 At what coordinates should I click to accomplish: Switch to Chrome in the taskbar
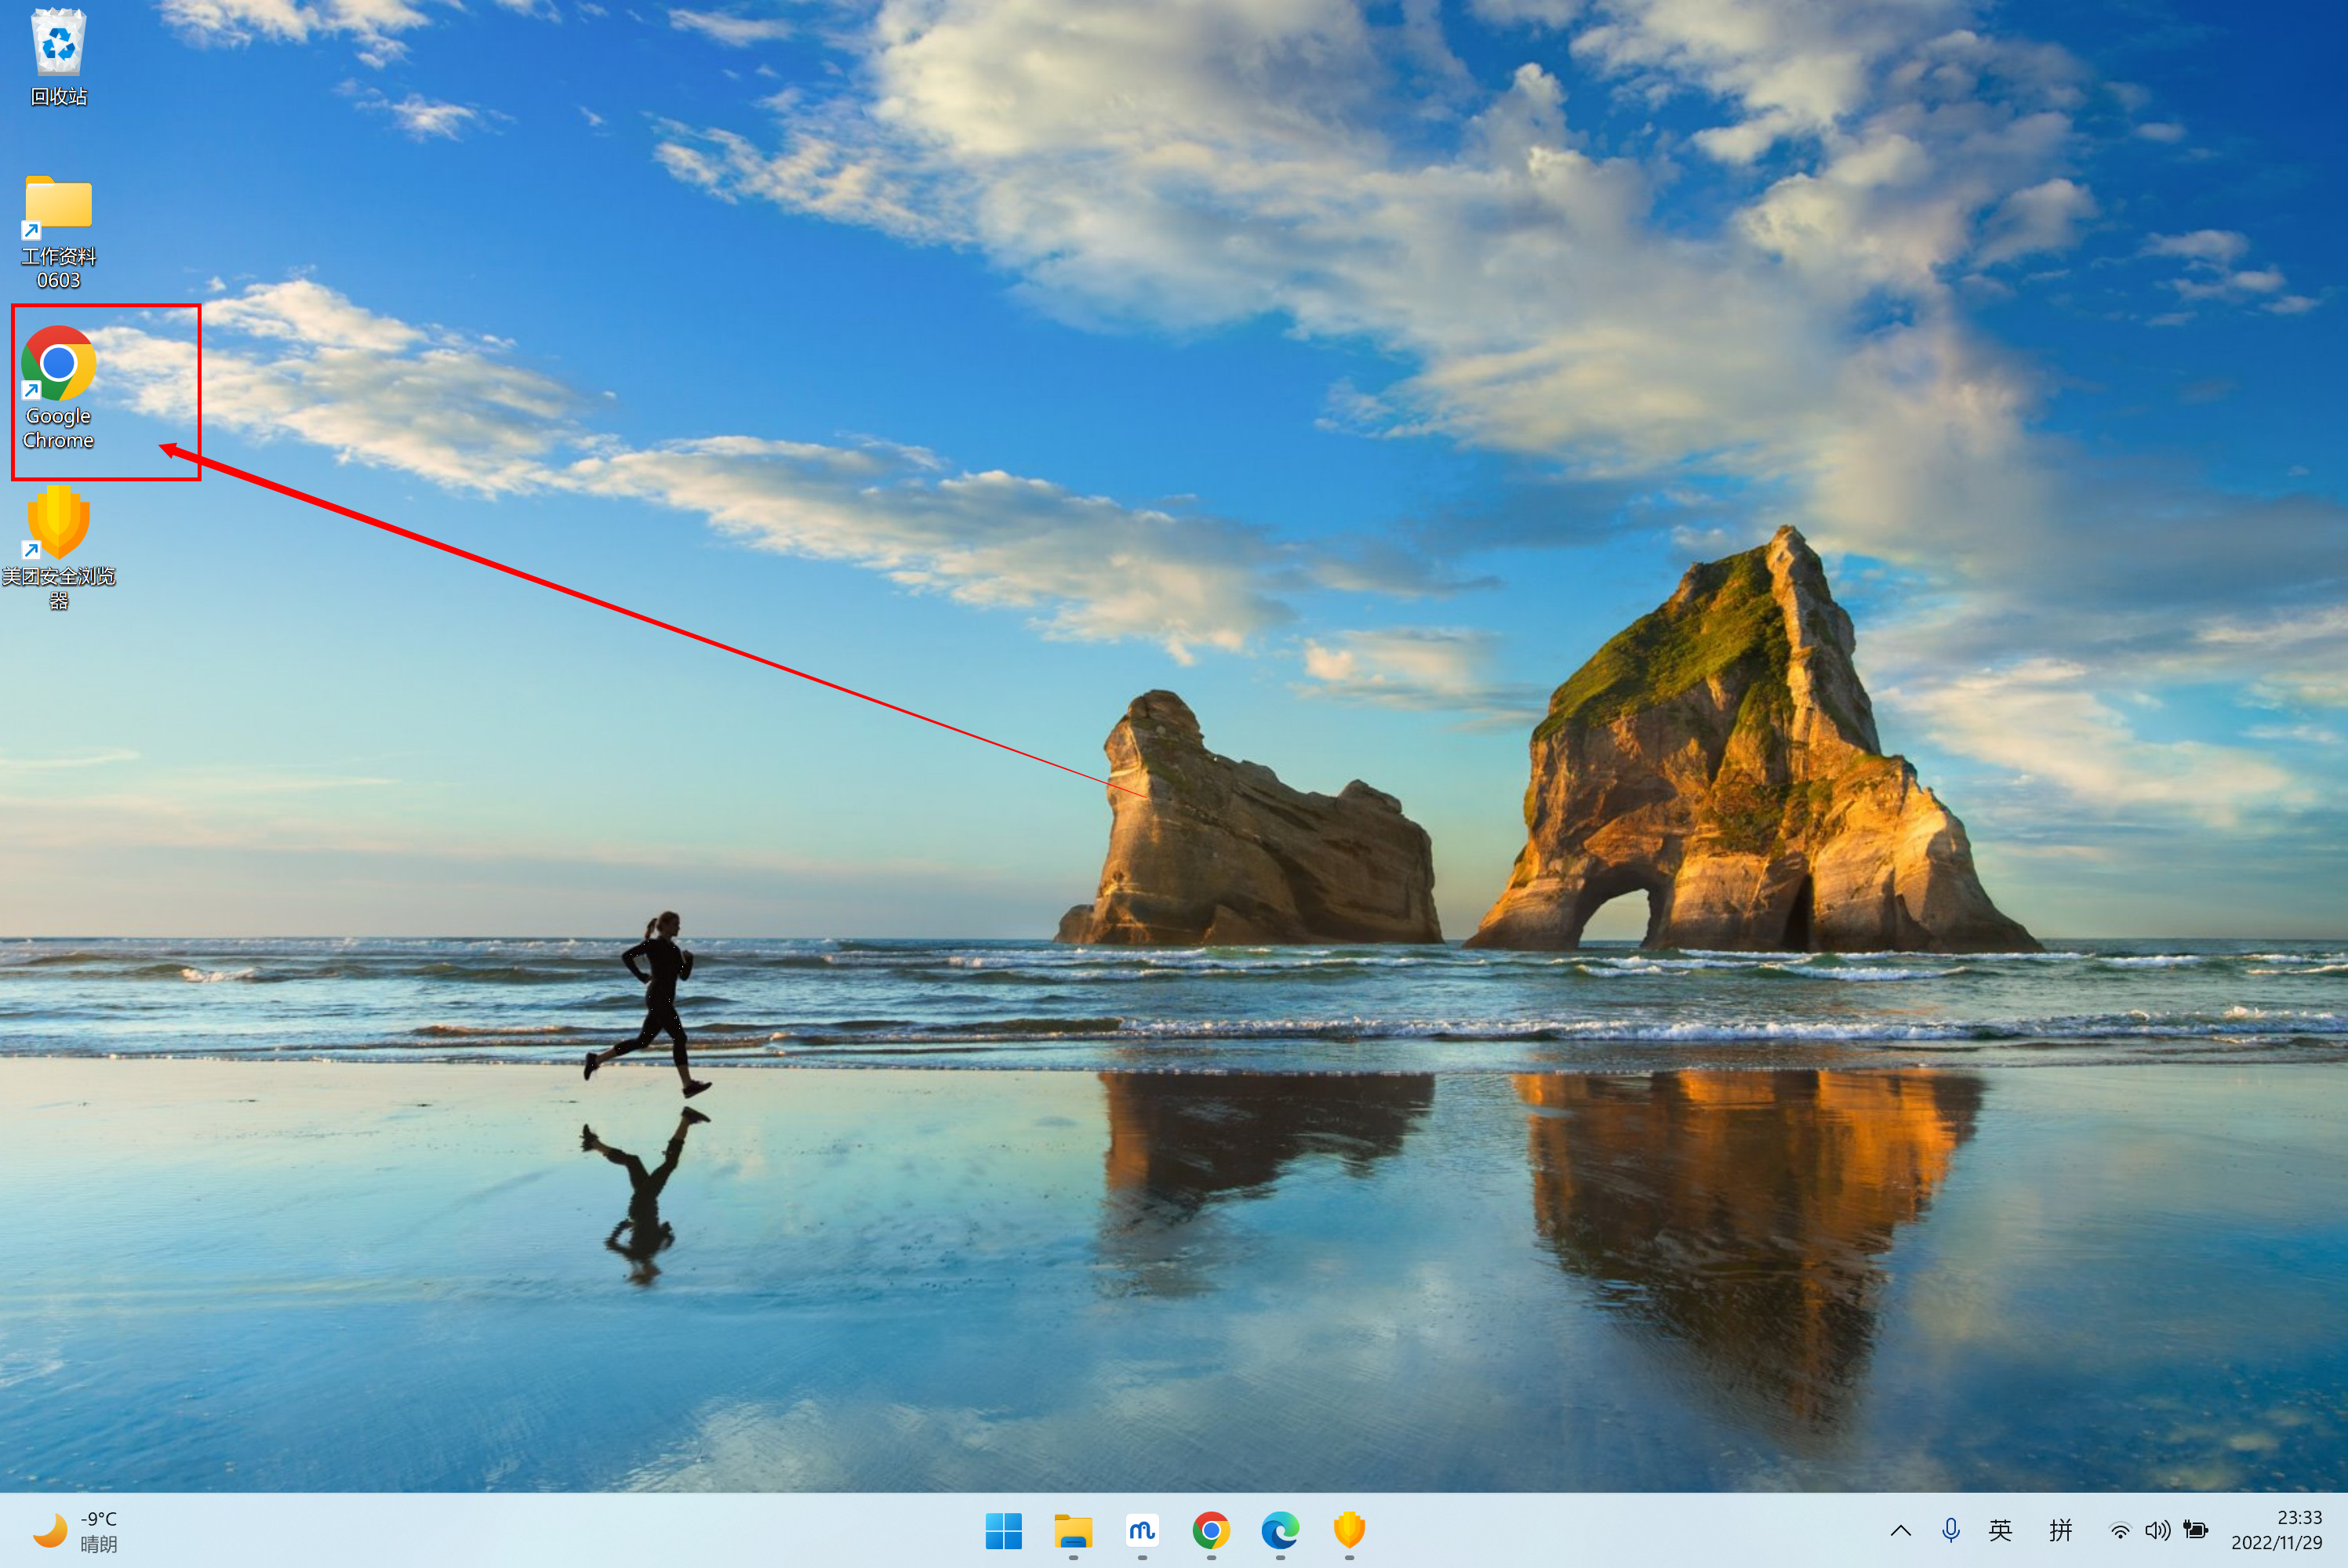tap(1211, 1530)
